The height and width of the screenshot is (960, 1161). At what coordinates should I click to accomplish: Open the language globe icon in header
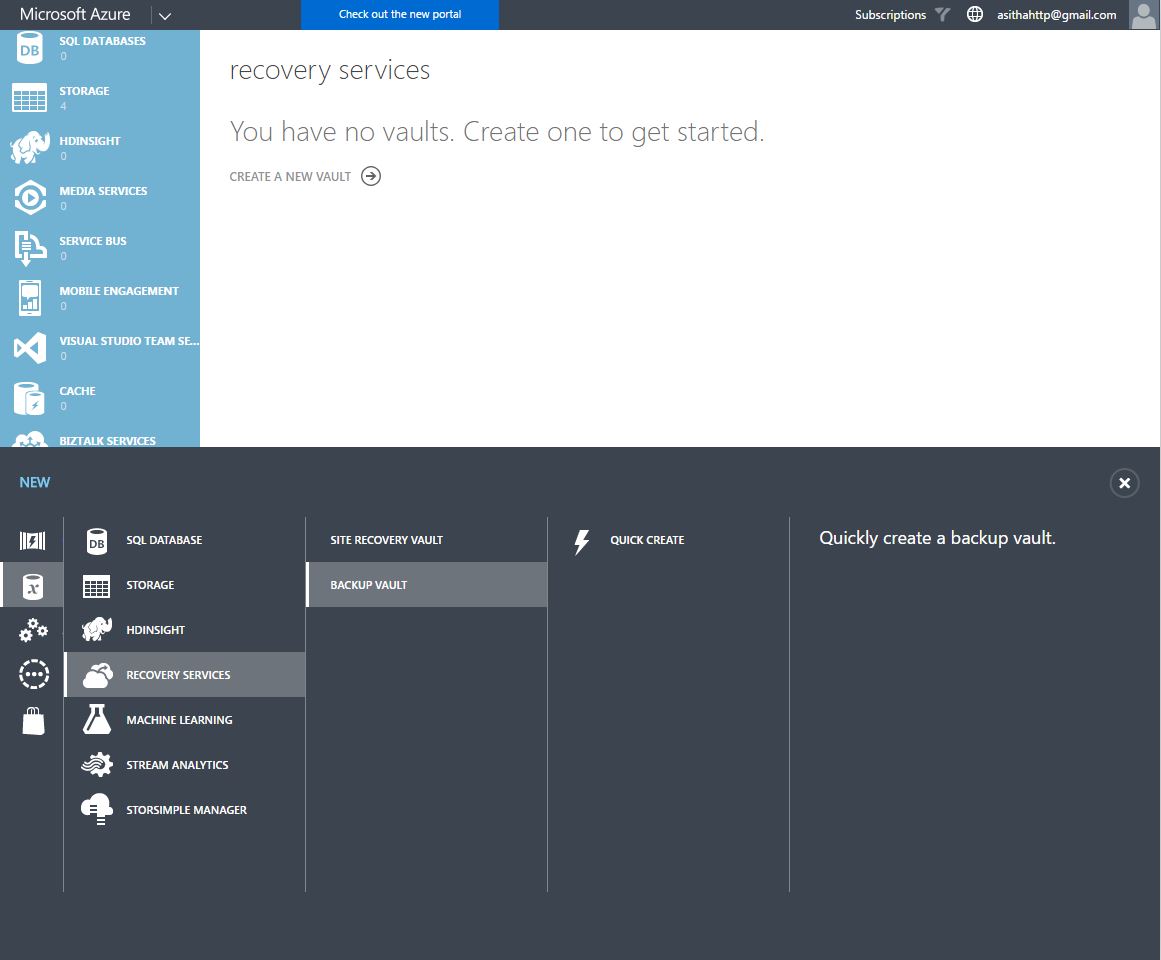[975, 14]
